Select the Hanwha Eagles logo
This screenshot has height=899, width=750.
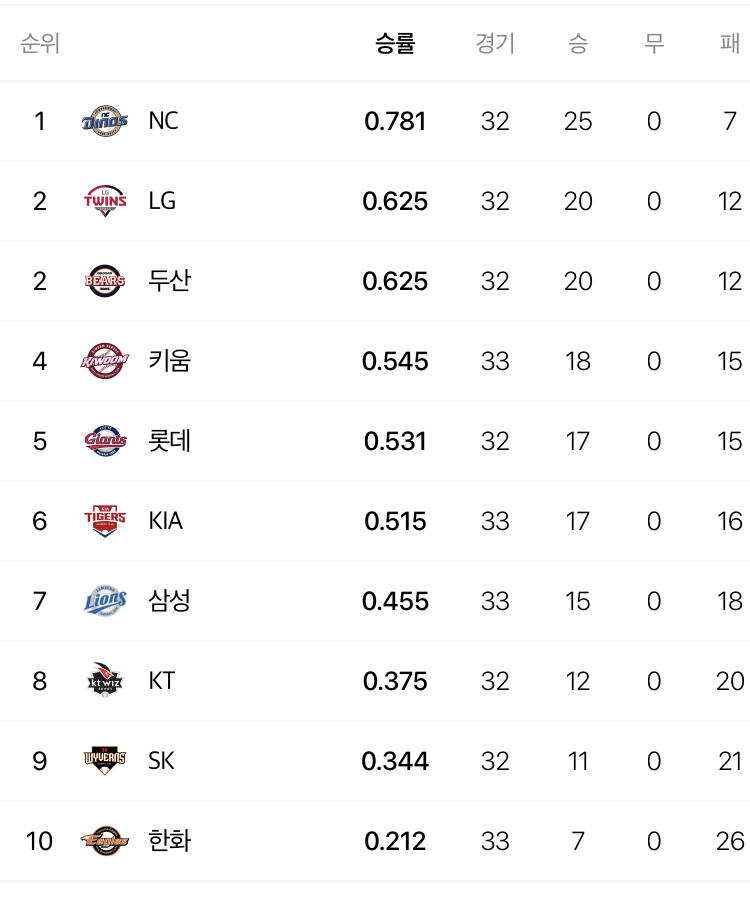(105, 841)
